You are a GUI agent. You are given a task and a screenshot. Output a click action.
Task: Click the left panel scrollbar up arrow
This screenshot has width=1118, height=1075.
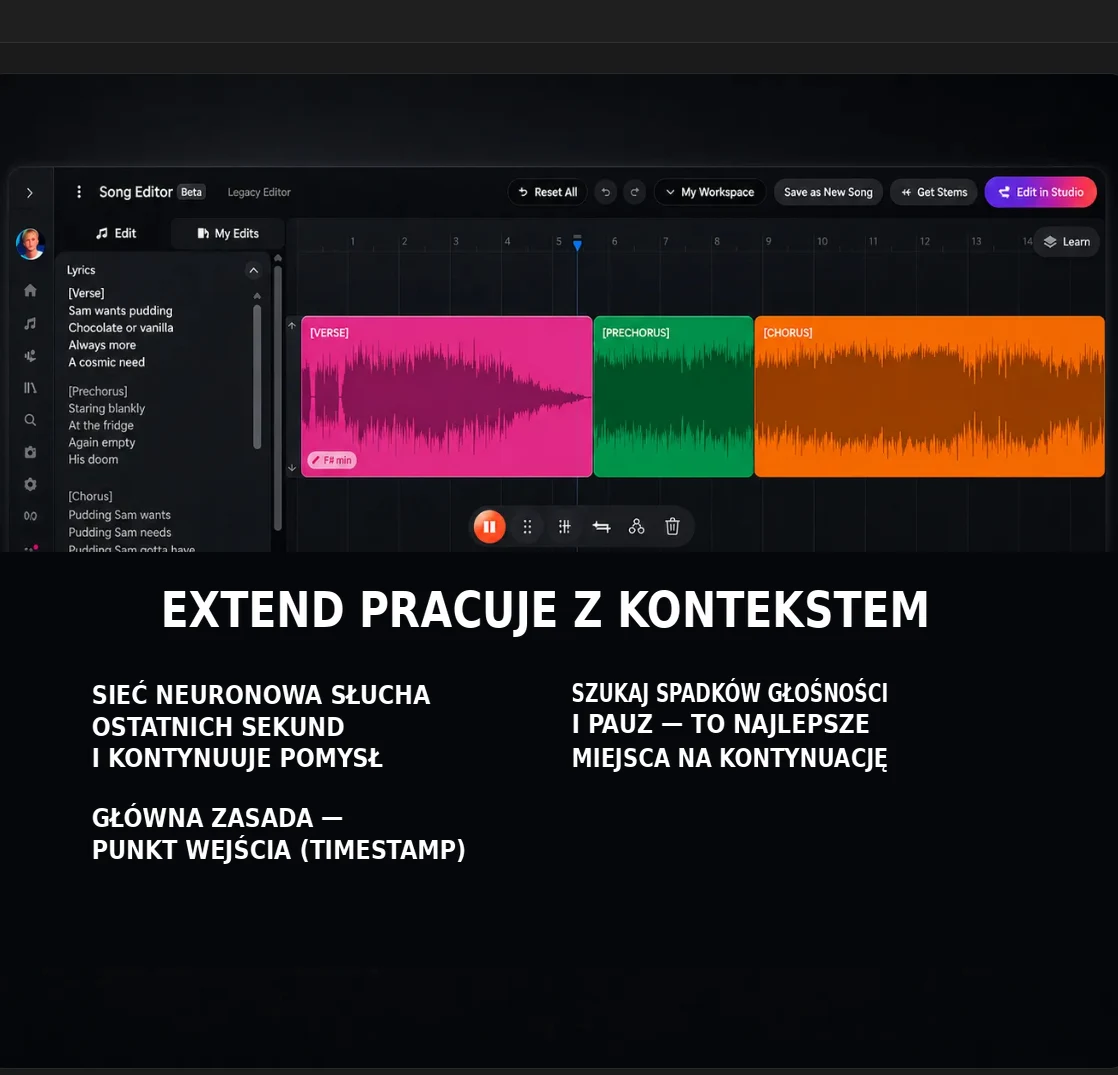pyautogui.click(x=278, y=258)
